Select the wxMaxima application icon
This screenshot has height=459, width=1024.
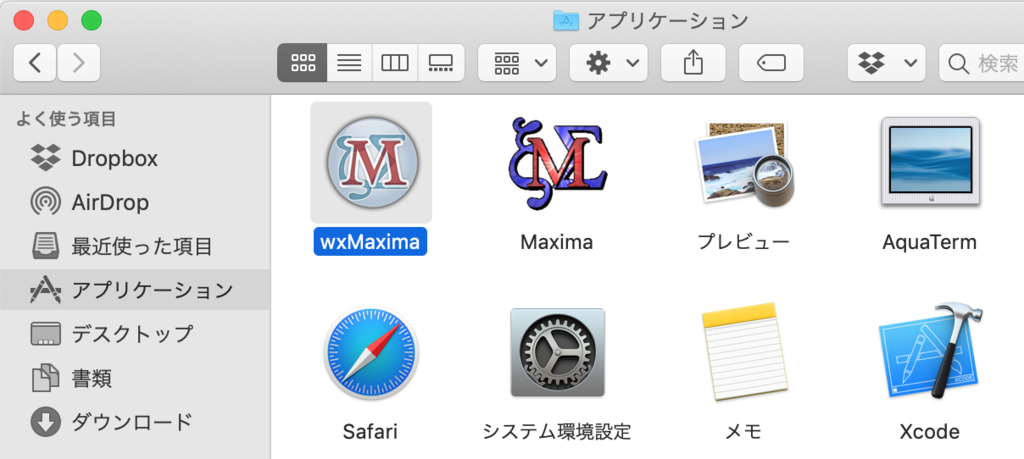tap(372, 162)
